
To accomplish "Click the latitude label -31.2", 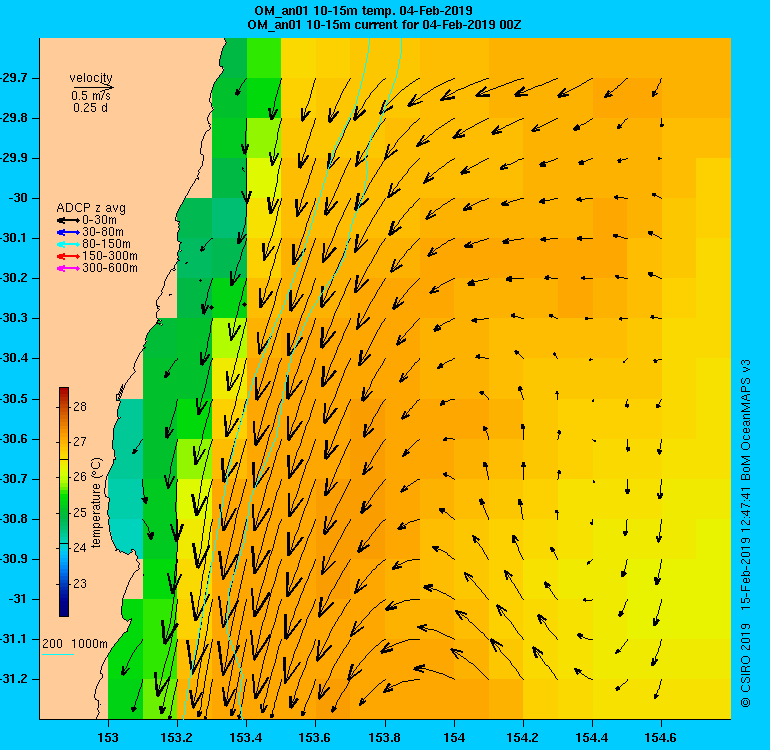I will 14,679.
